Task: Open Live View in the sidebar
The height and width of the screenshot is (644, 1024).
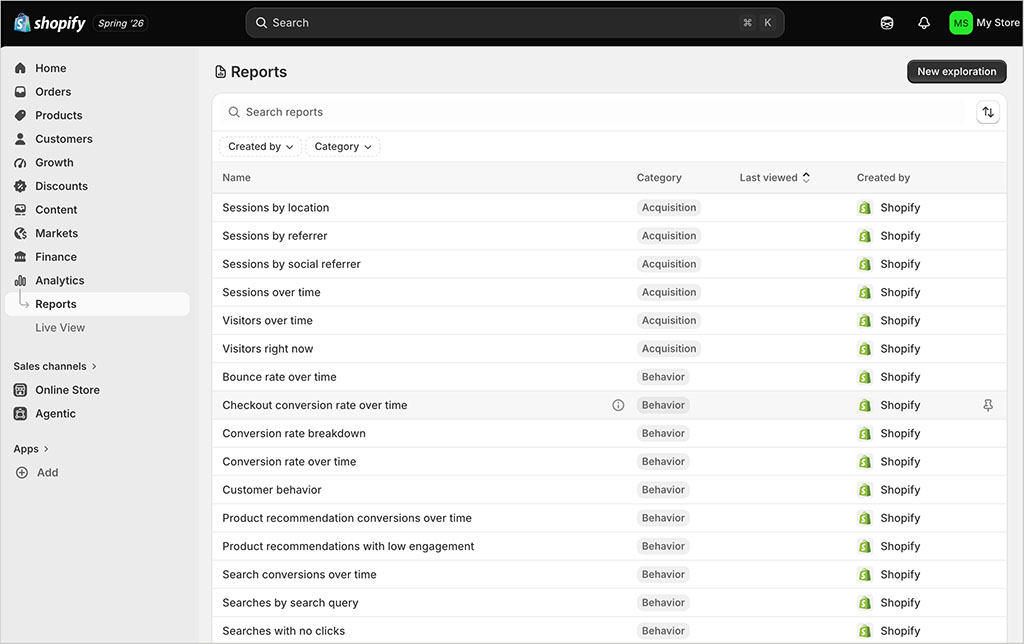Action: (60, 327)
